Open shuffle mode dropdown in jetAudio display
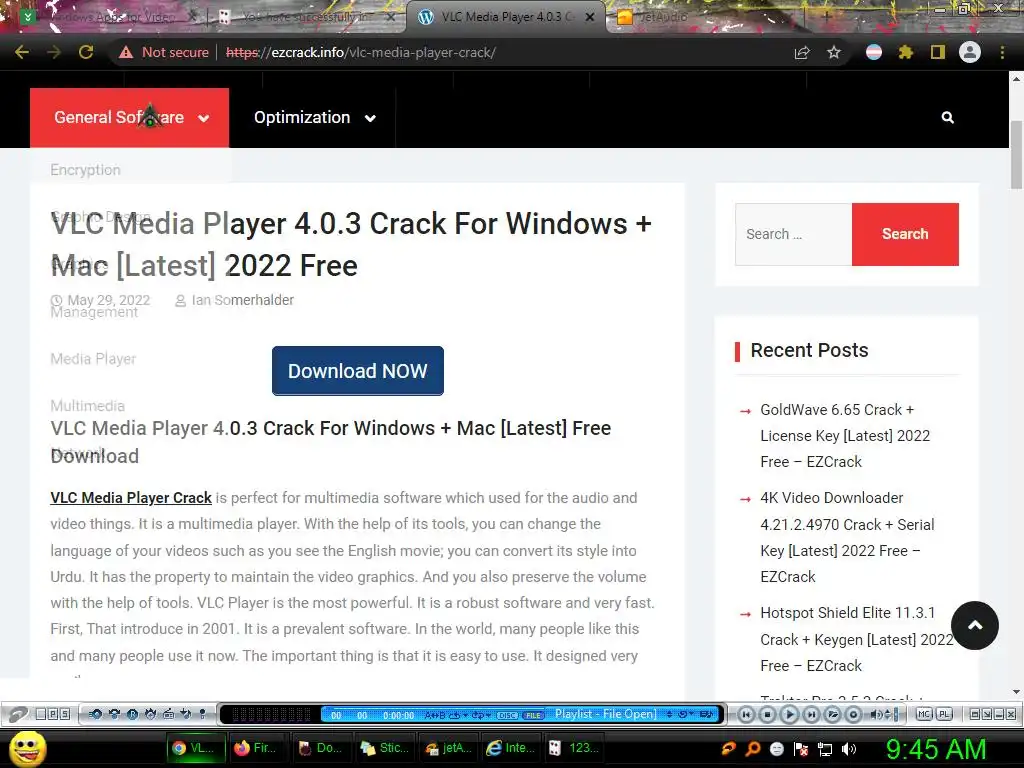 pyautogui.click(x=481, y=715)
